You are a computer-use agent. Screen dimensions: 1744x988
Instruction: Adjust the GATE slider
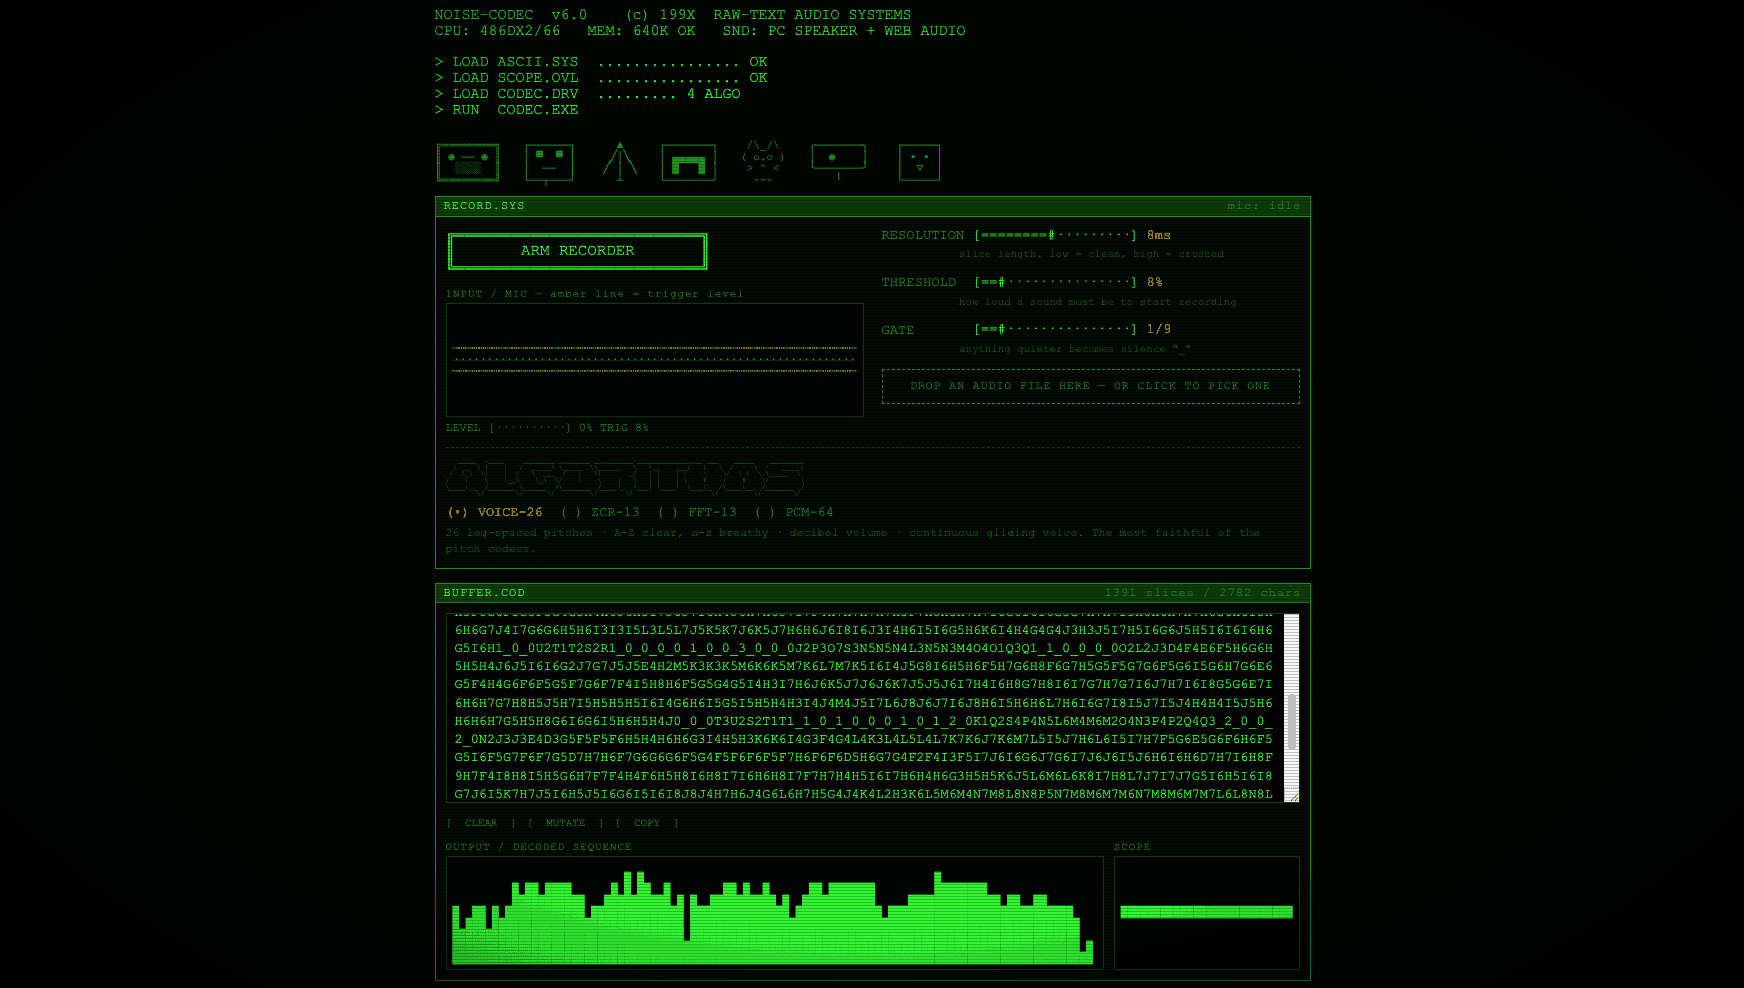click(1056, 329)
